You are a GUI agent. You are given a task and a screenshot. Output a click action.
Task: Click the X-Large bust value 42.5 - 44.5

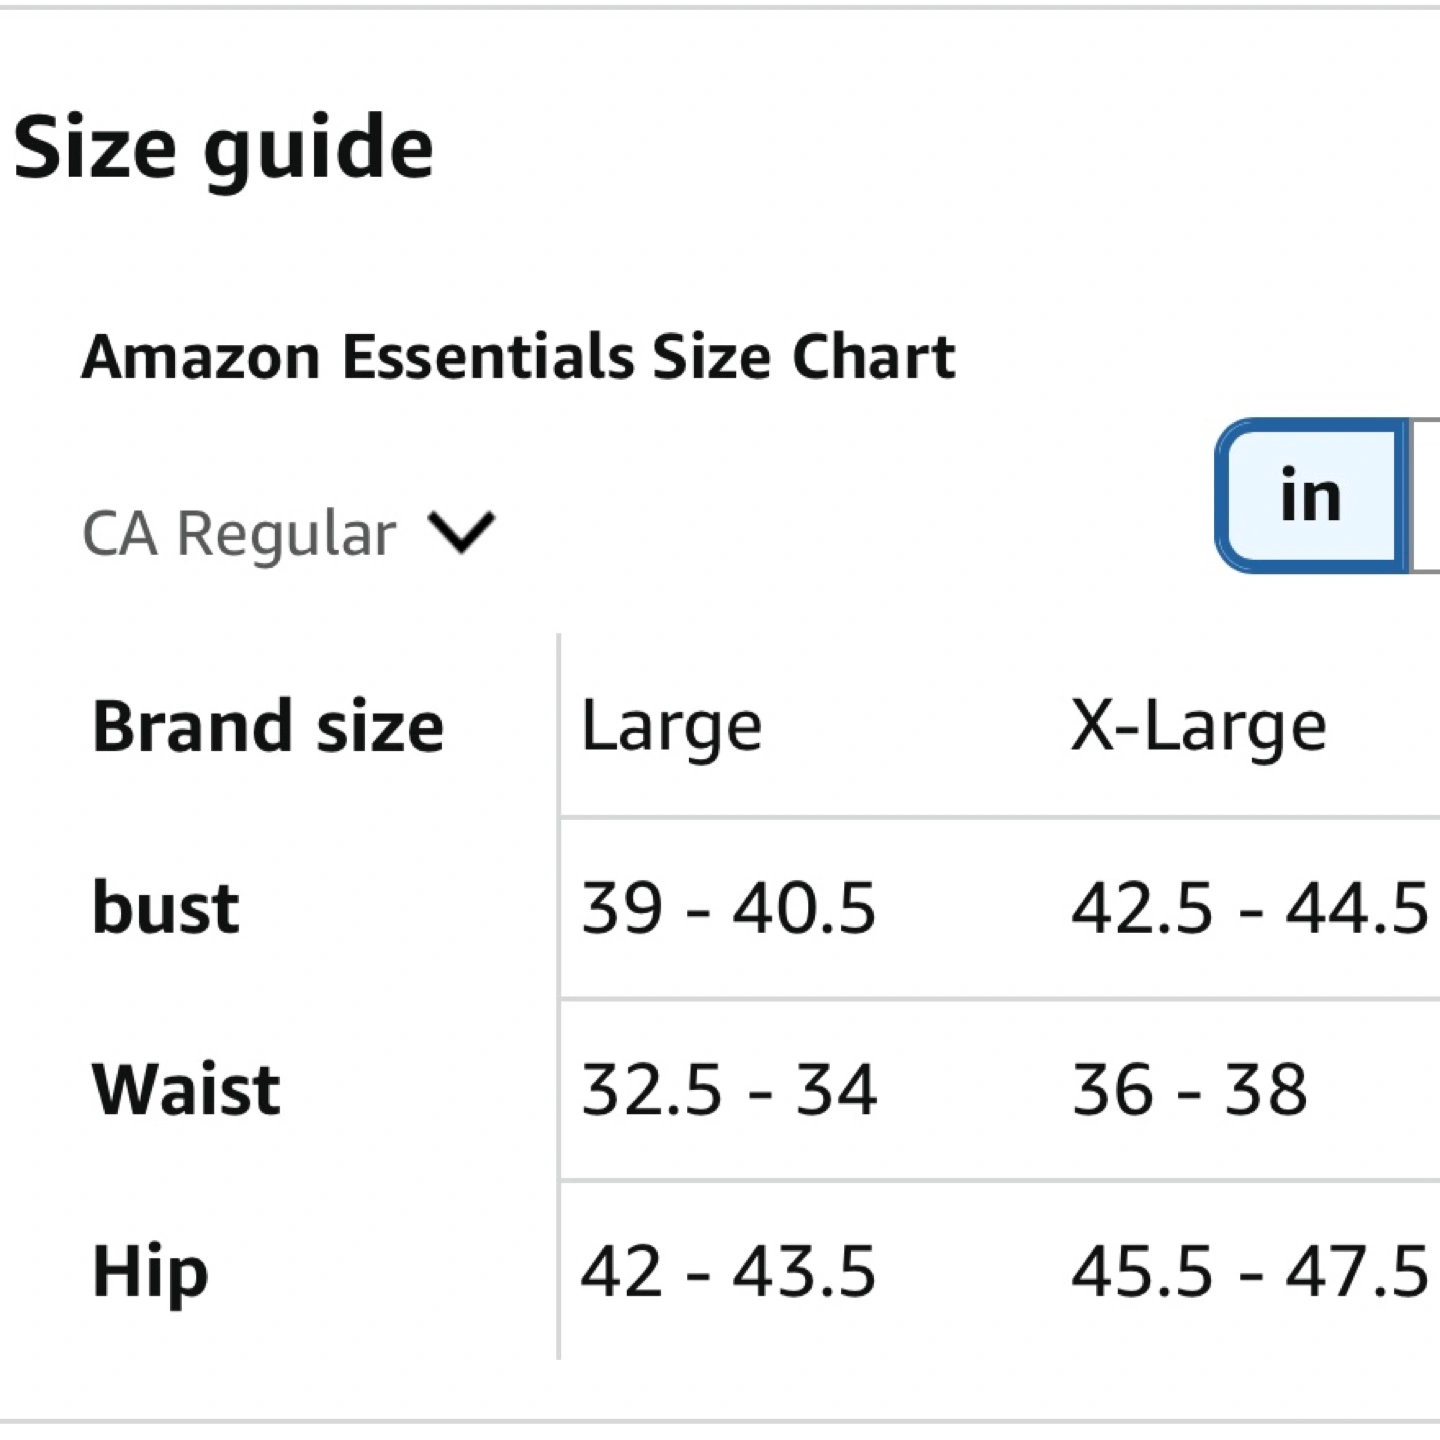tap(1249, 908)
